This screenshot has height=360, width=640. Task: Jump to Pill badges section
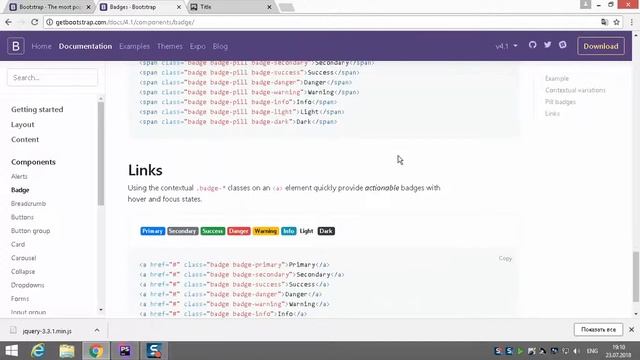click(560, 102)
